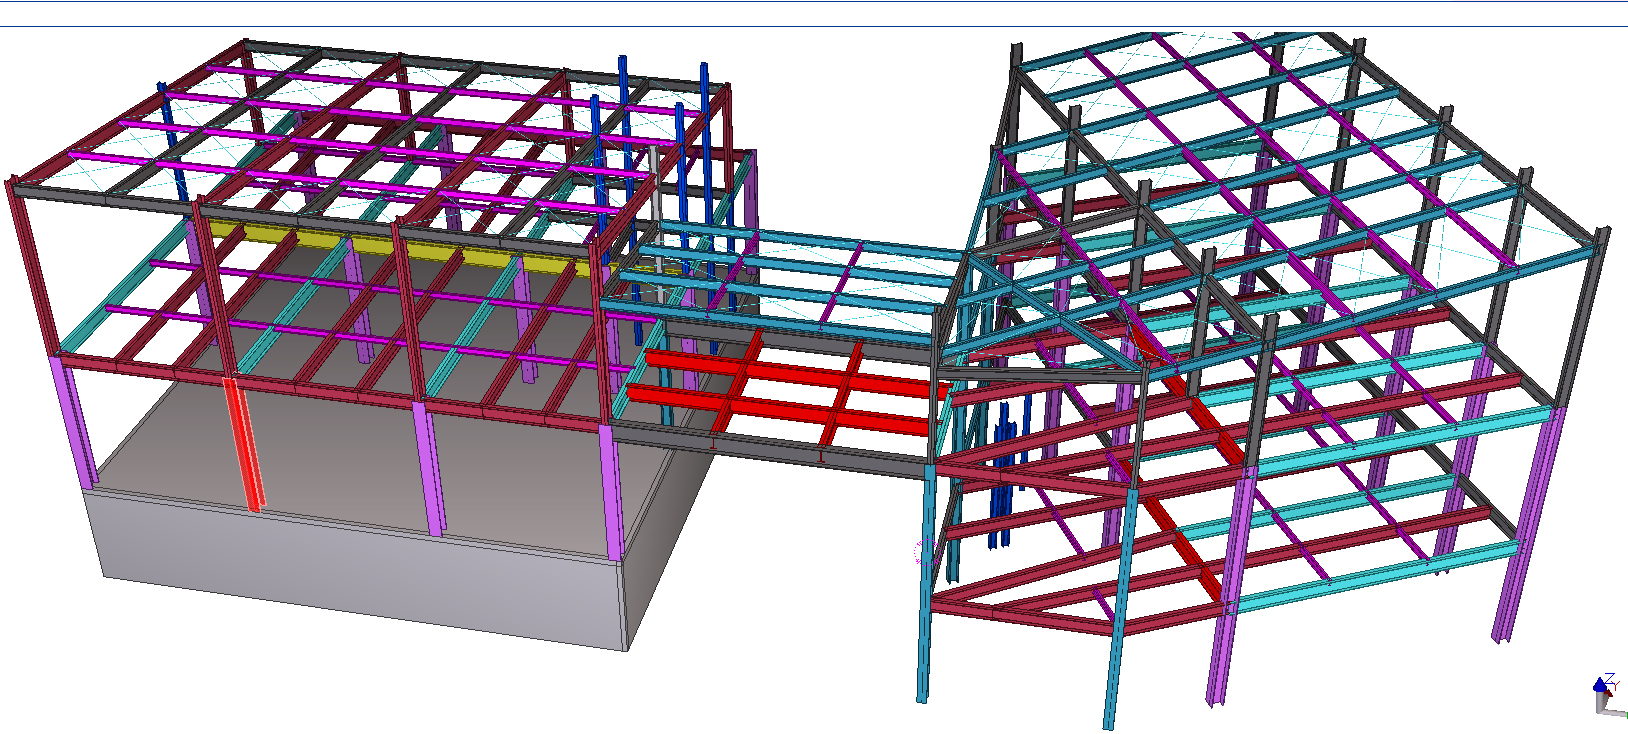Click the blue Z-axis arrow on the triad
The width and height of the screenshot is (1628, 734).
(1599, 685)
